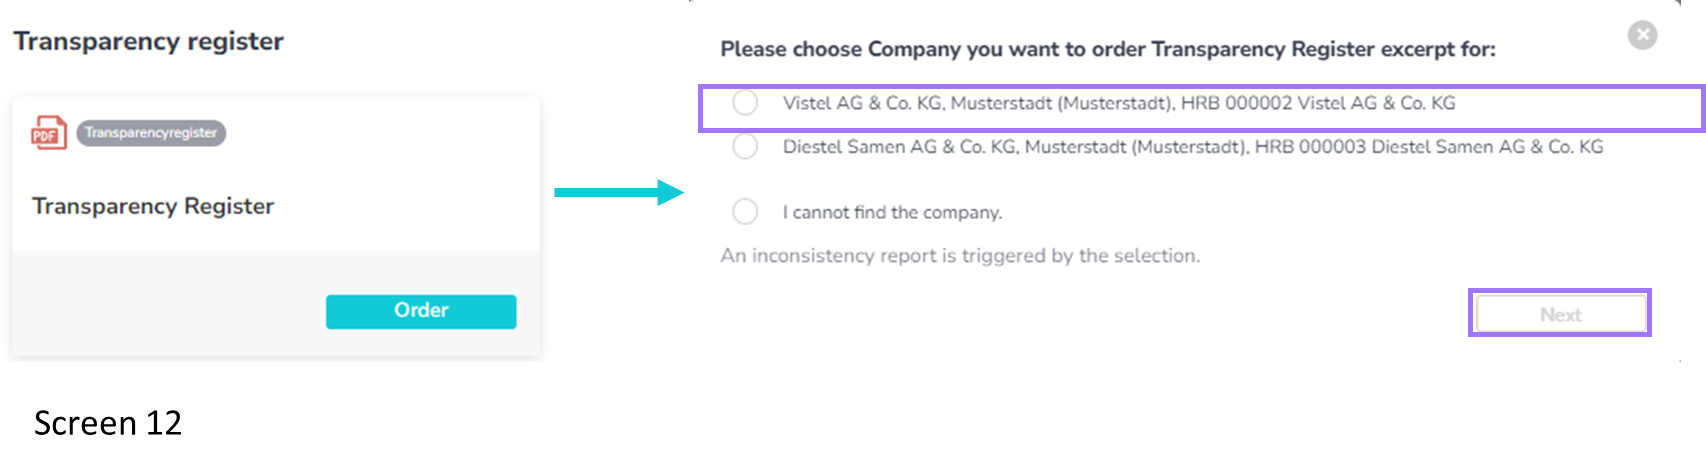Choose the 'I cannot find the company' radio
This screenshot has width=1706, height=468.
(x=745, y=212)
